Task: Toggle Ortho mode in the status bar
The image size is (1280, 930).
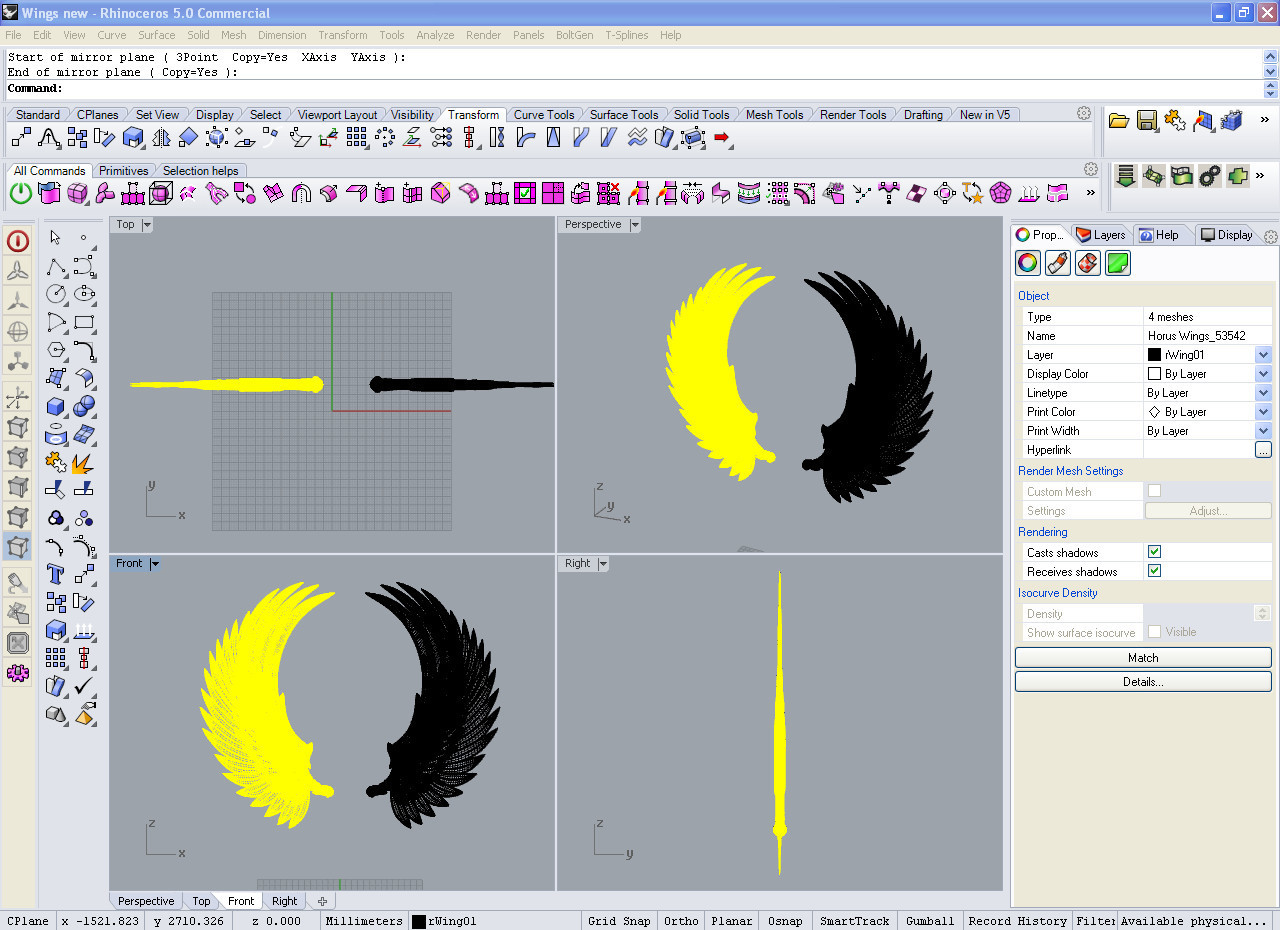Action: [x=681, y=921]
